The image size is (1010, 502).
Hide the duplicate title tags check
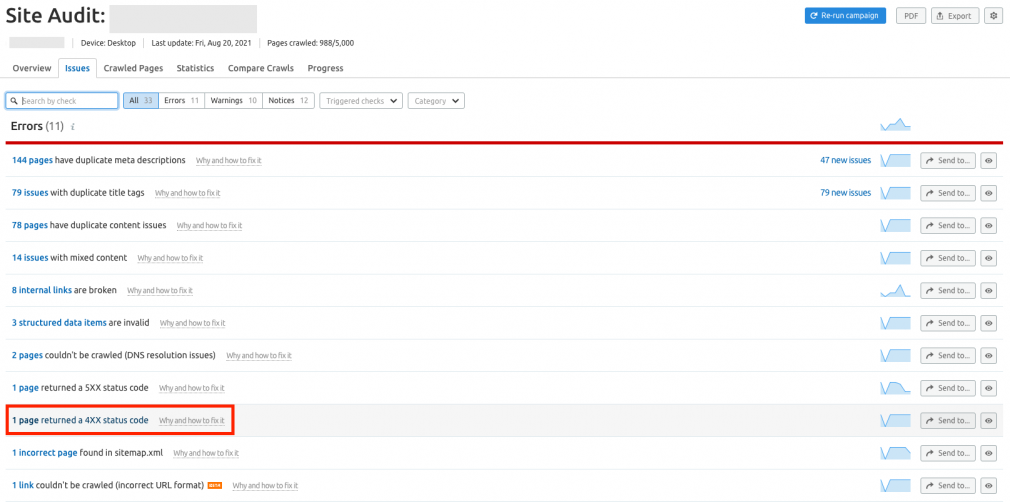coord(988,193)
